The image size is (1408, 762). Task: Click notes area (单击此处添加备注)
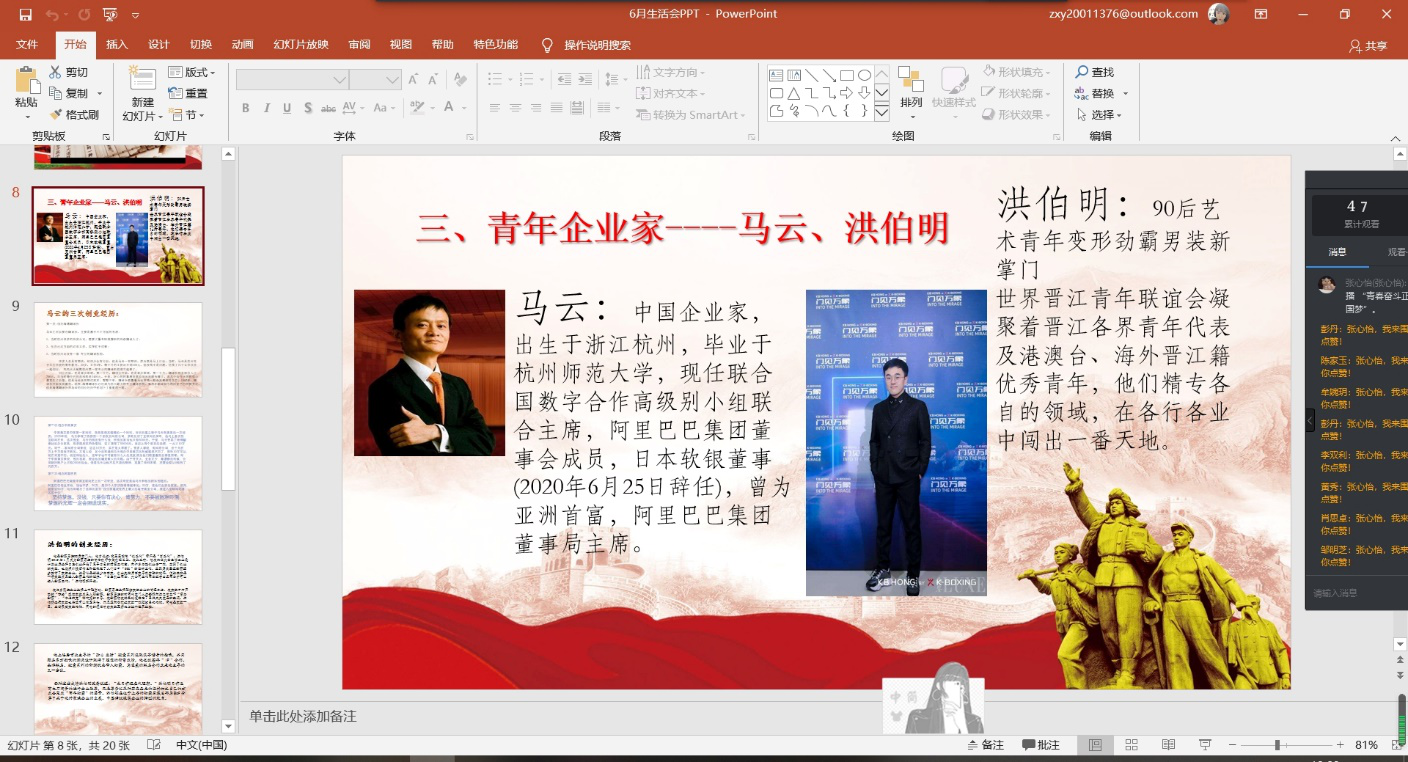(x=303, y=716)
